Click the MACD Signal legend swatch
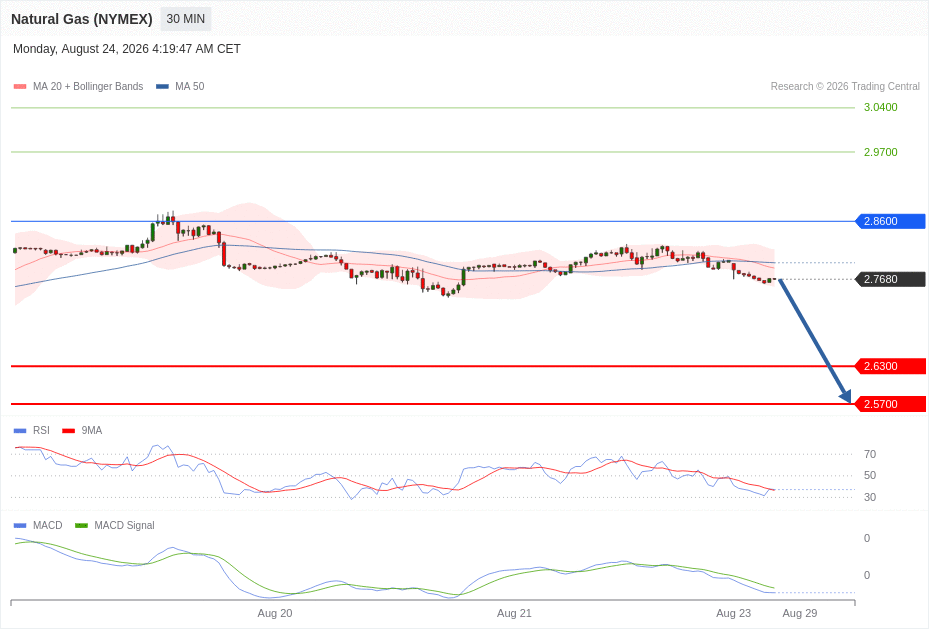The image size is (929, 629). pyautogui.click(x=82, y=525)
